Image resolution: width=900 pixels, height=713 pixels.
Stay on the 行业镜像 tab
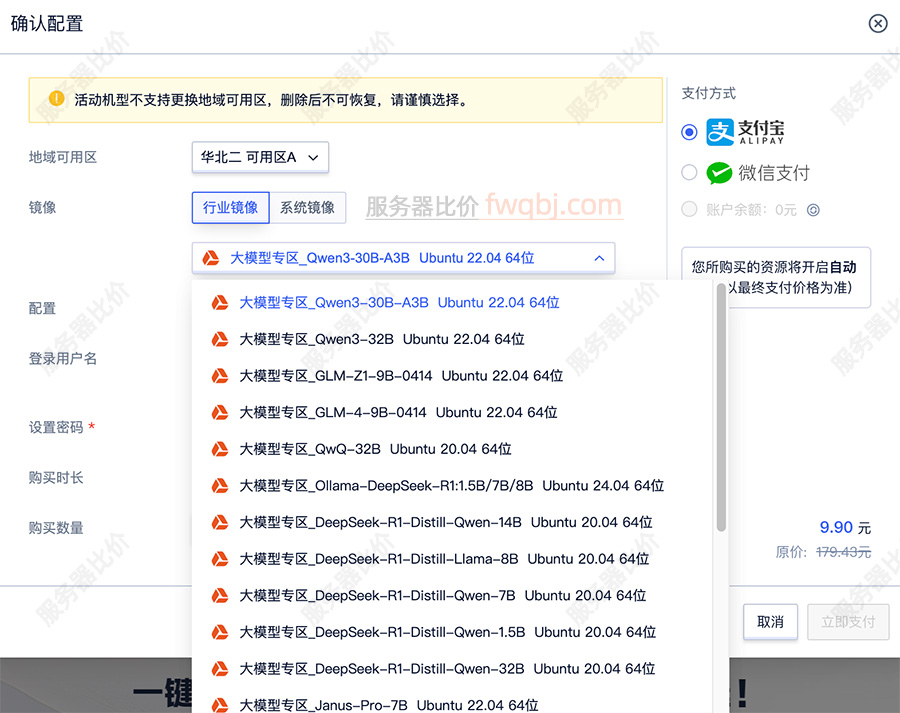coord(229,208)
